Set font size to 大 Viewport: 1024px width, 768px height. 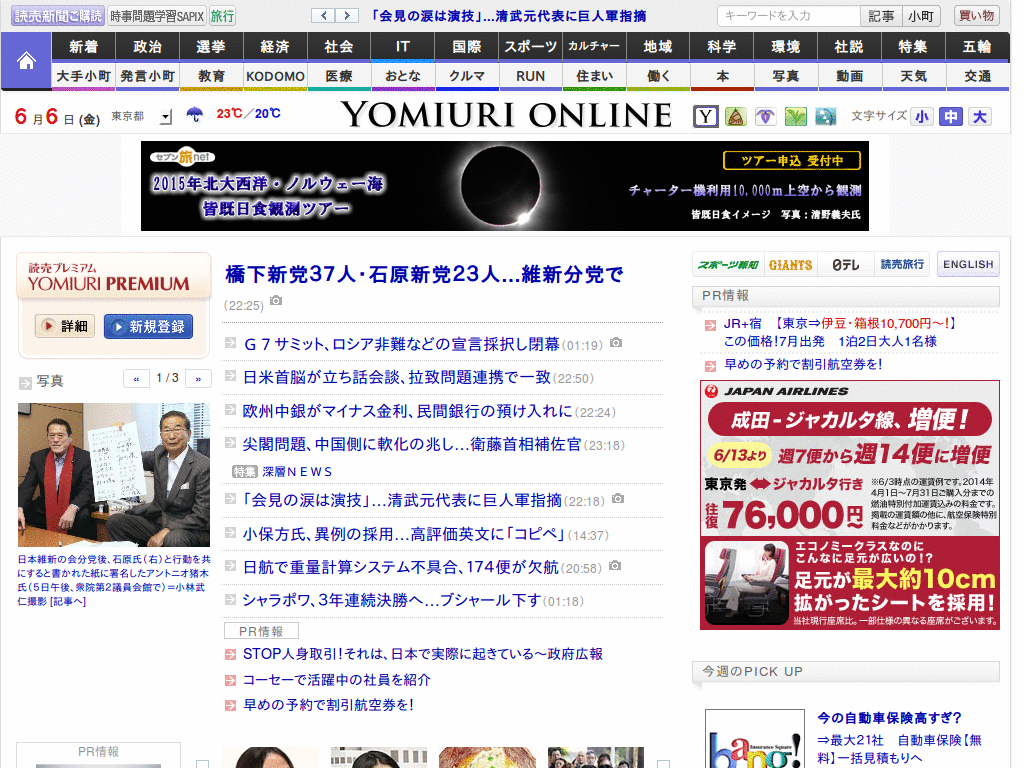point(979,116)
